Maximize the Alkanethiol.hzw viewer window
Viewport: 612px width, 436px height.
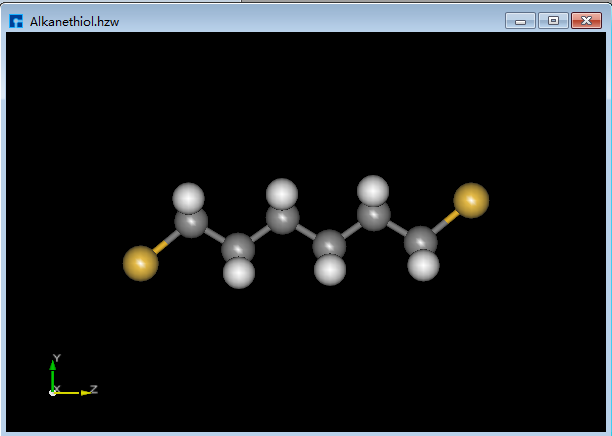click(x=552, y=20)
